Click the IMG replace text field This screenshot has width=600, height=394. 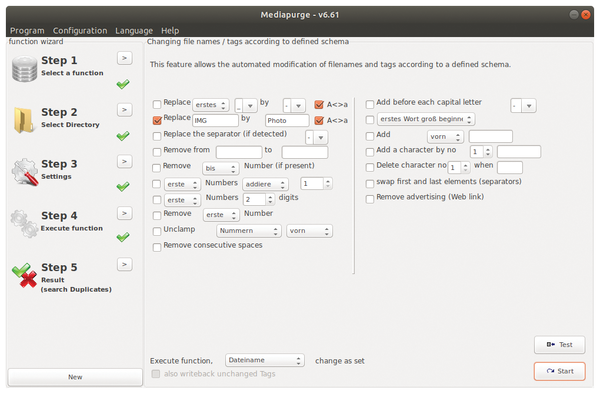coord(215,120)
